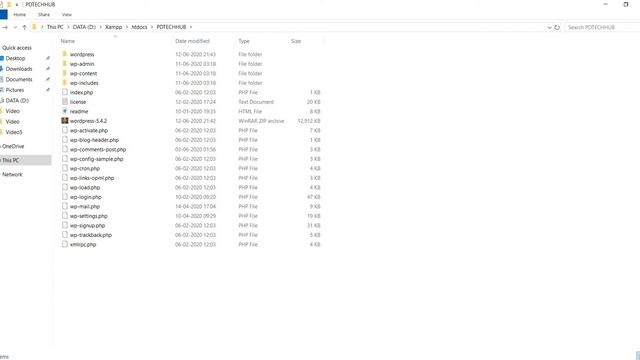
Task: Click the readme HTML file icon
Action: (64, 111)
